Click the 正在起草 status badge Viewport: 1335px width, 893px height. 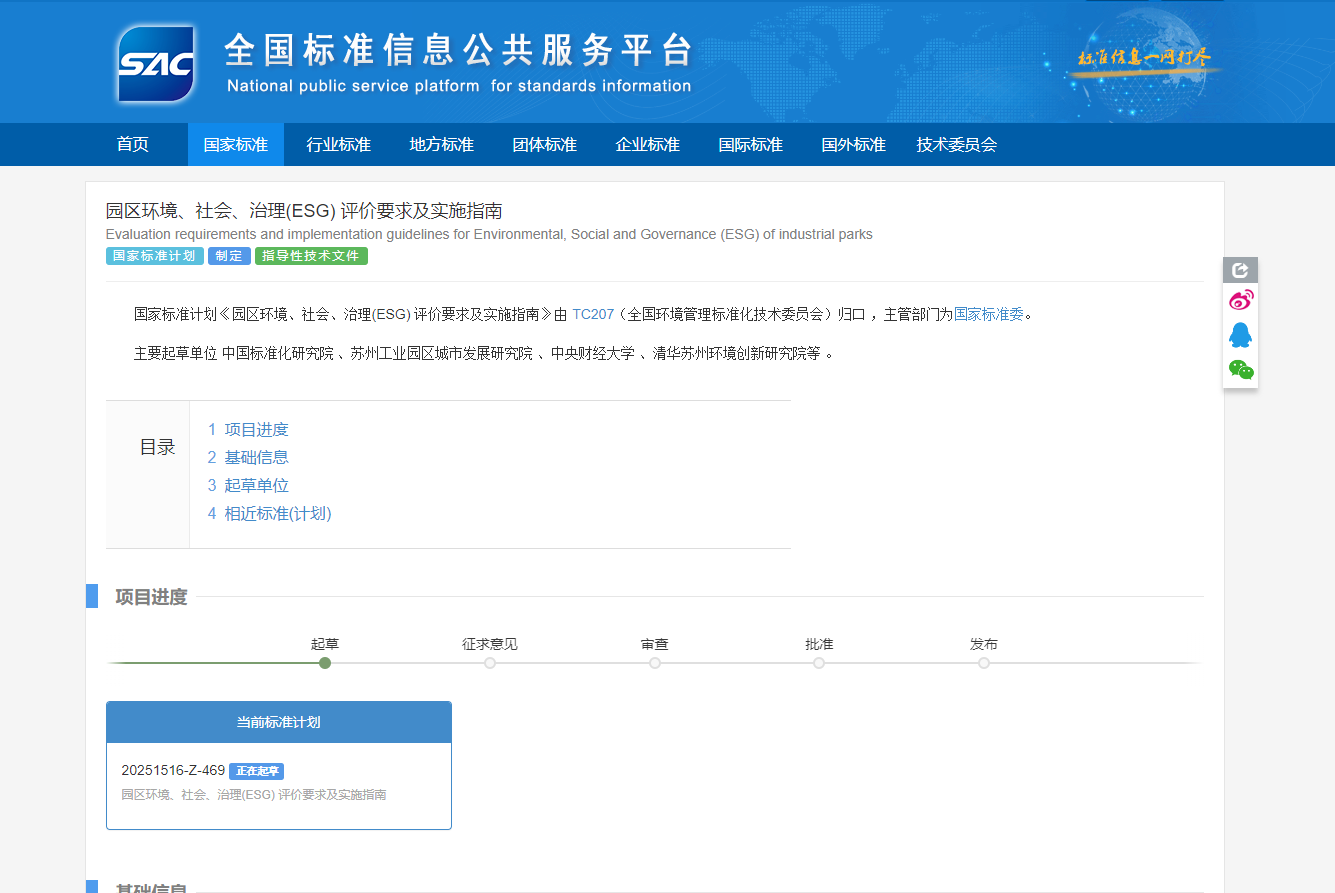coord(256,771)
